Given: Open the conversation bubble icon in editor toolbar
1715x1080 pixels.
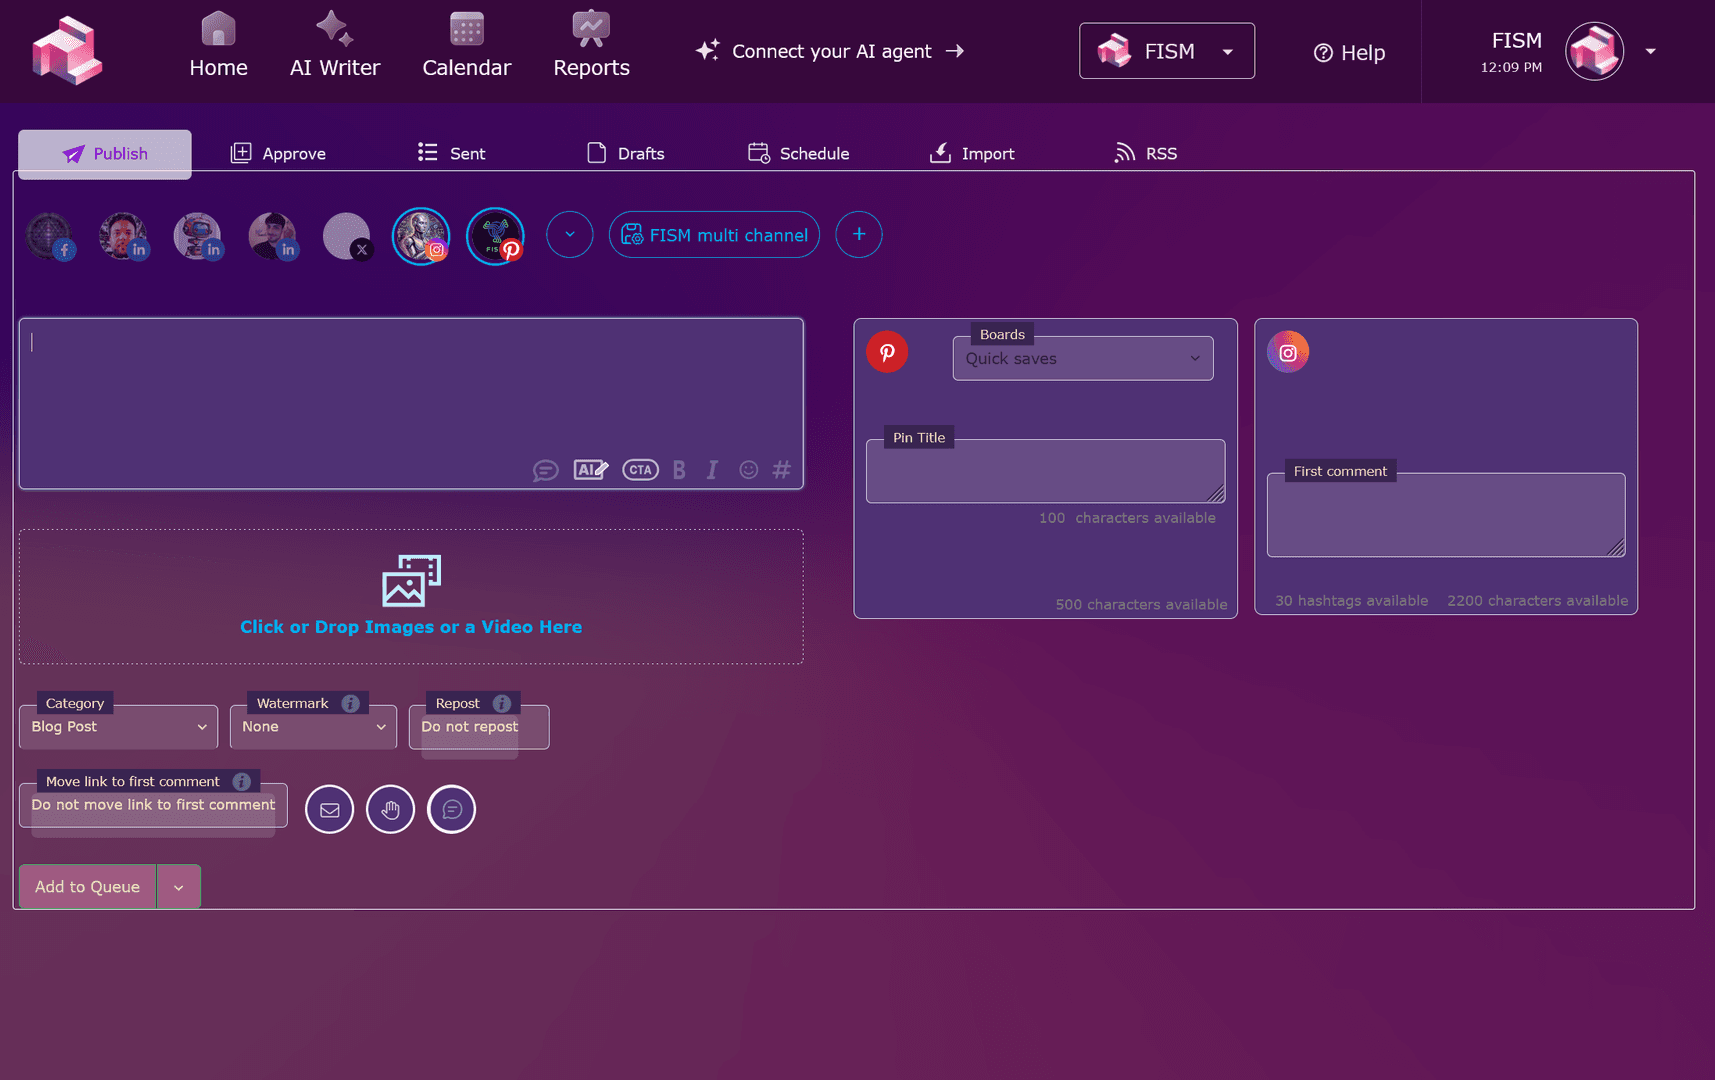Looking at the screenshot, I should [x=545, y=470].
